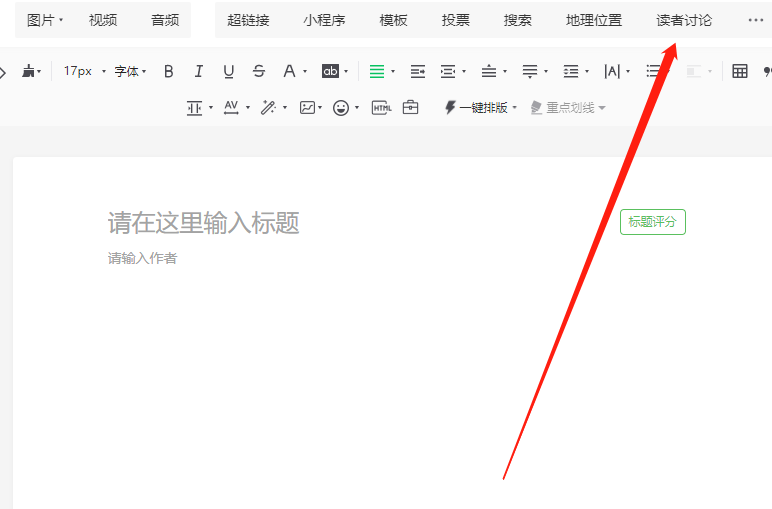The height and width of the screenshot is (509, 772).
Task: Click the title field 请在这里输入标题
Action: tap(204, 223)
